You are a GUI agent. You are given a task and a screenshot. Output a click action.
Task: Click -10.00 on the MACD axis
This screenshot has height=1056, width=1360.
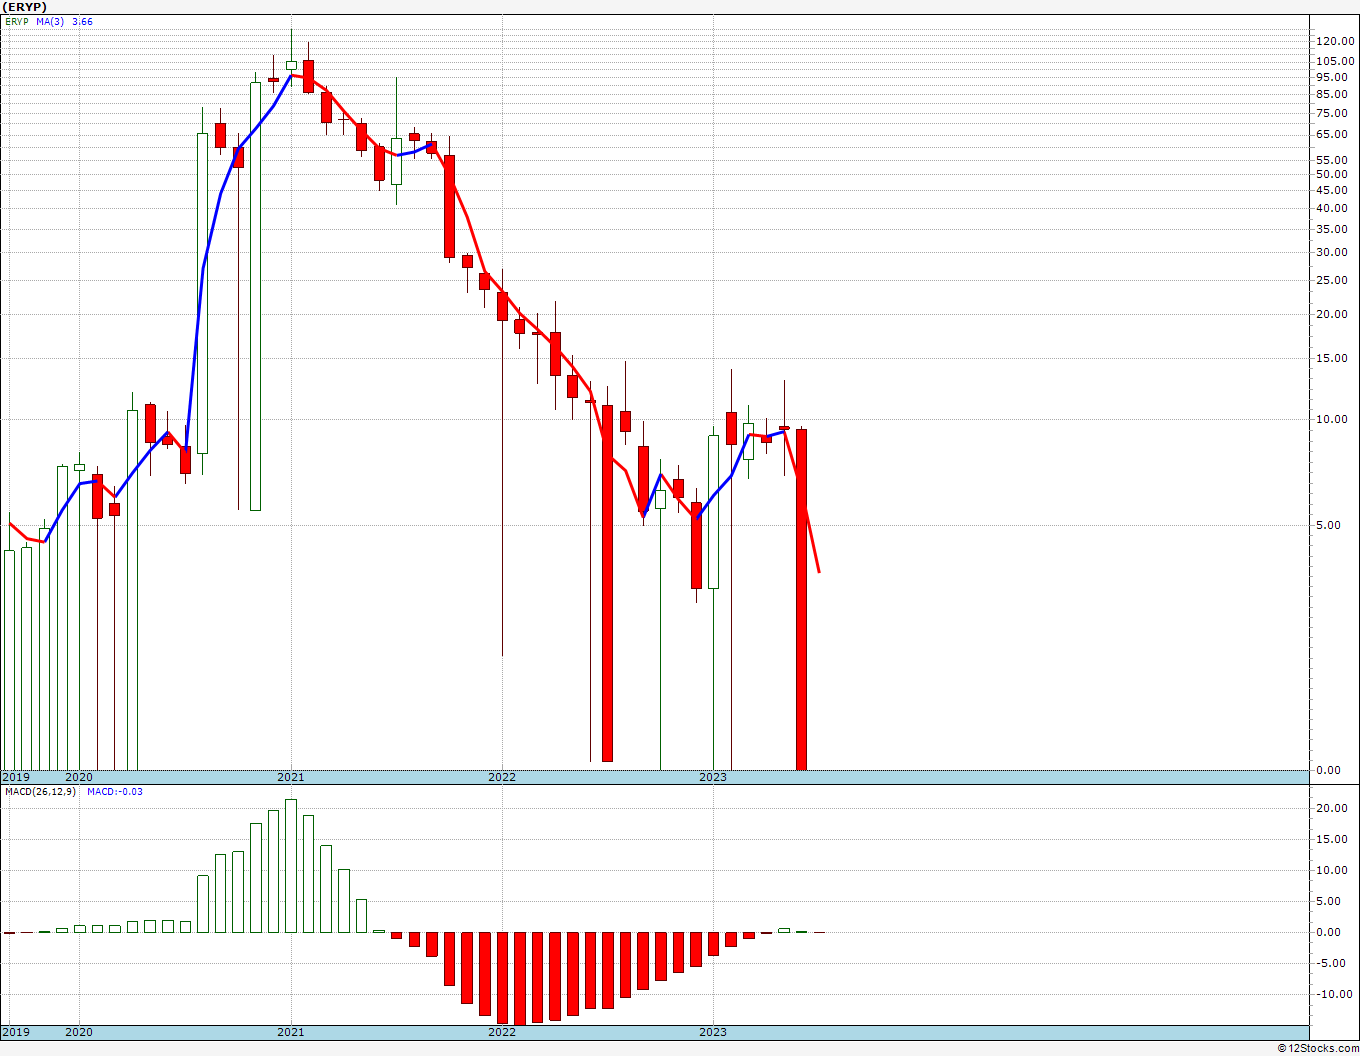(x=1335, y=994)
